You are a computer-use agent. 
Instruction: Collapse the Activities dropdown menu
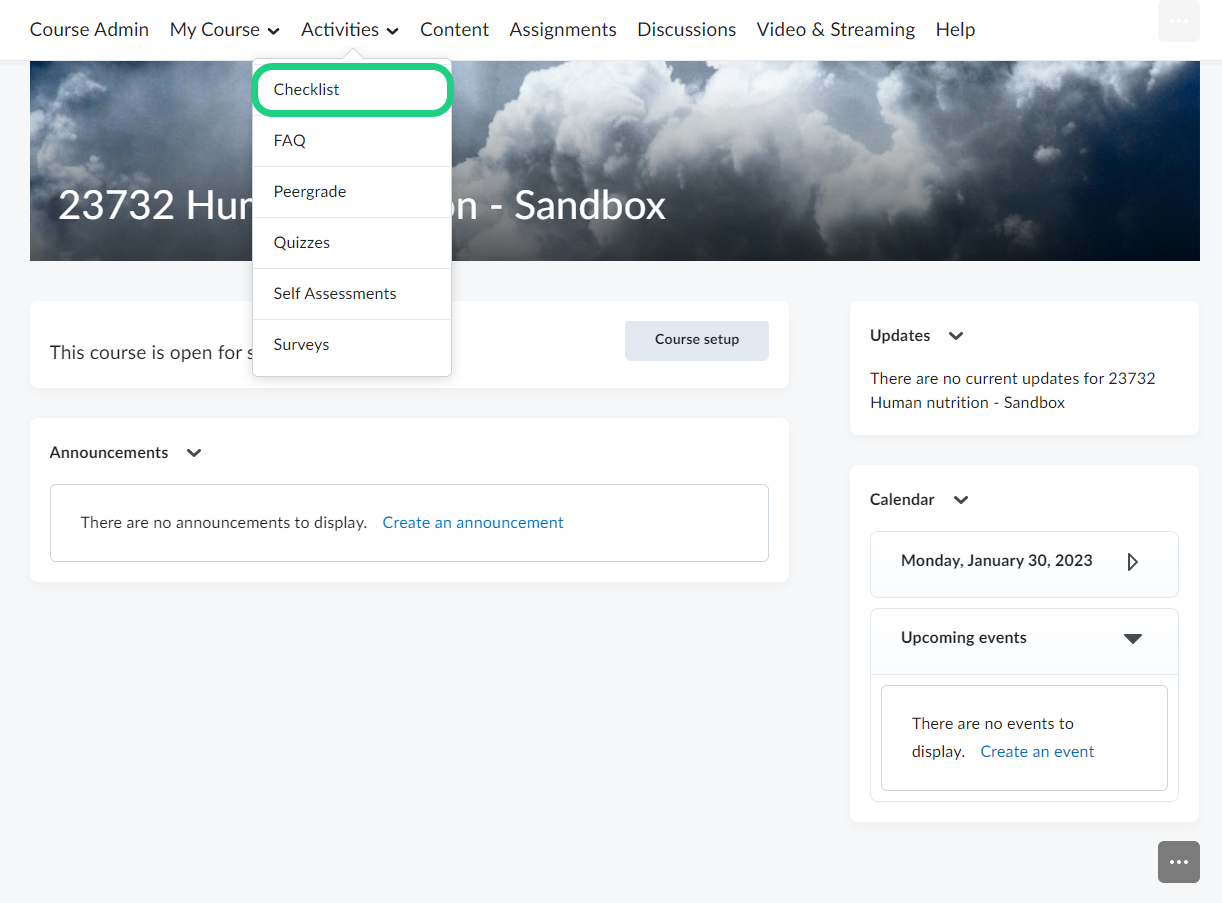click(349, 30)
